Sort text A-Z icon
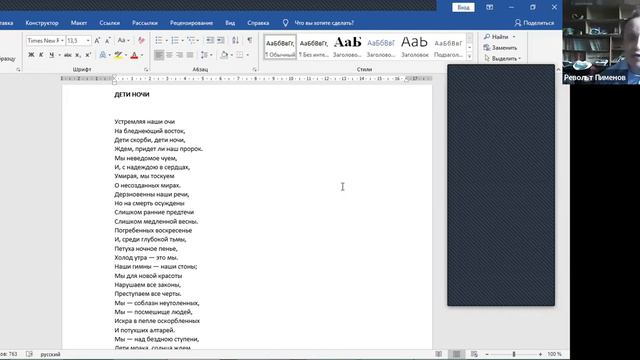Screen dimensions: 640x360 point(236,40)
